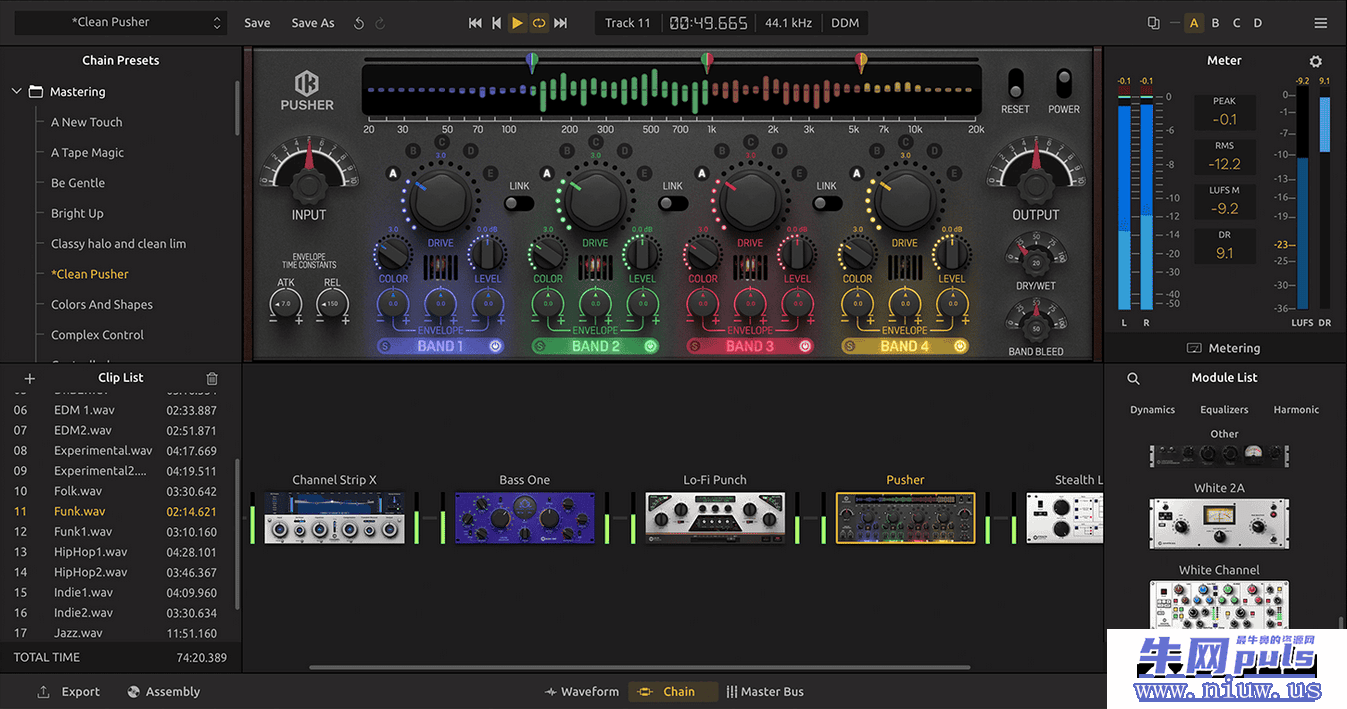Toggle Band 3 power icon
The image size is (1347, 709).
805,346
